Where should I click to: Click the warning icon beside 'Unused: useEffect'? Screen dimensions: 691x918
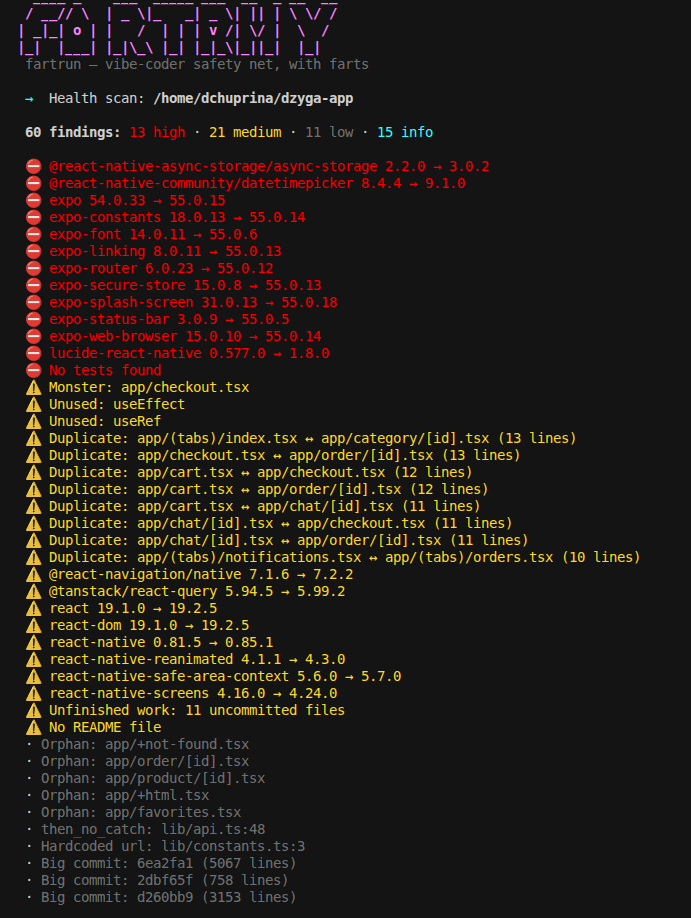coord(33,404)
